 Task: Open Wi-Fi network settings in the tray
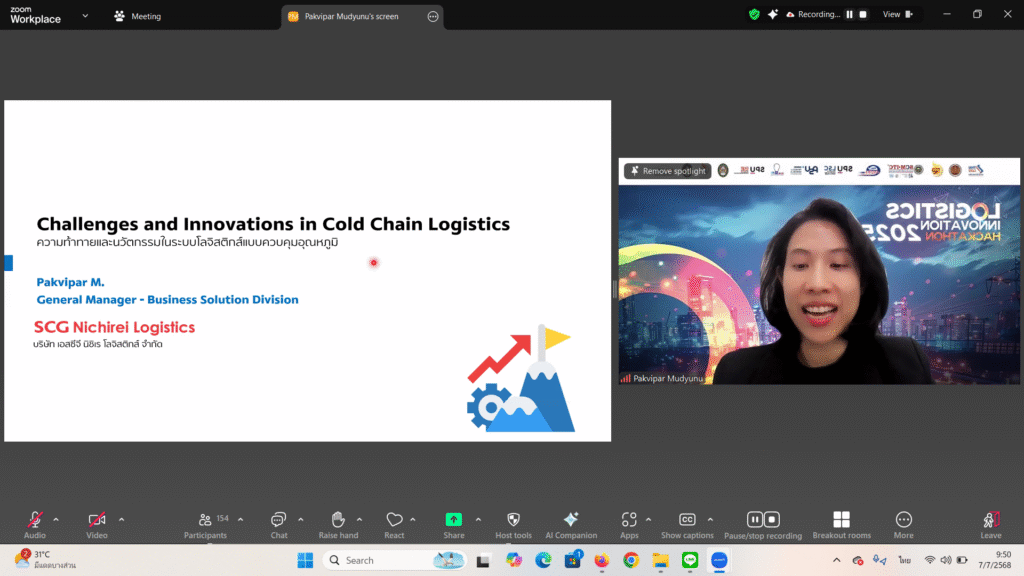(930, 560)
